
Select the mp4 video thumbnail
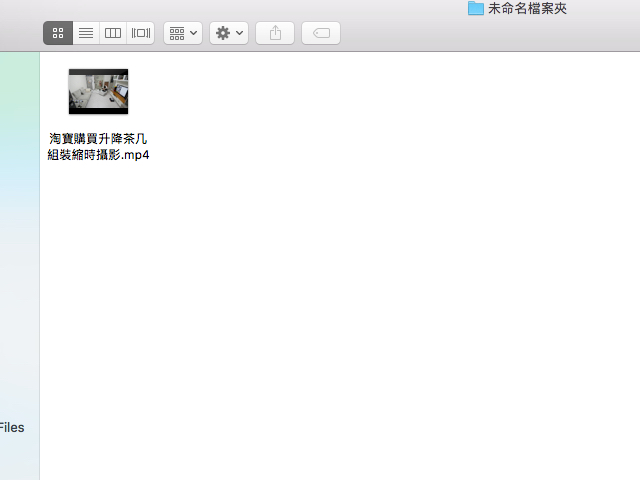(98, 91)
